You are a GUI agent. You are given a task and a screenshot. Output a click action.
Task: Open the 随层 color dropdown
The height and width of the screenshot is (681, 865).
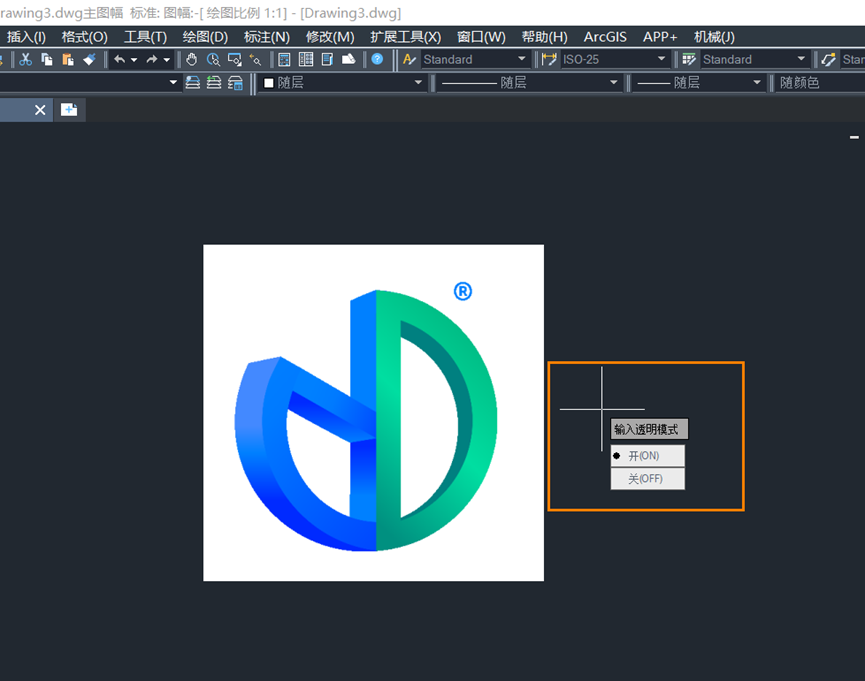418,83
